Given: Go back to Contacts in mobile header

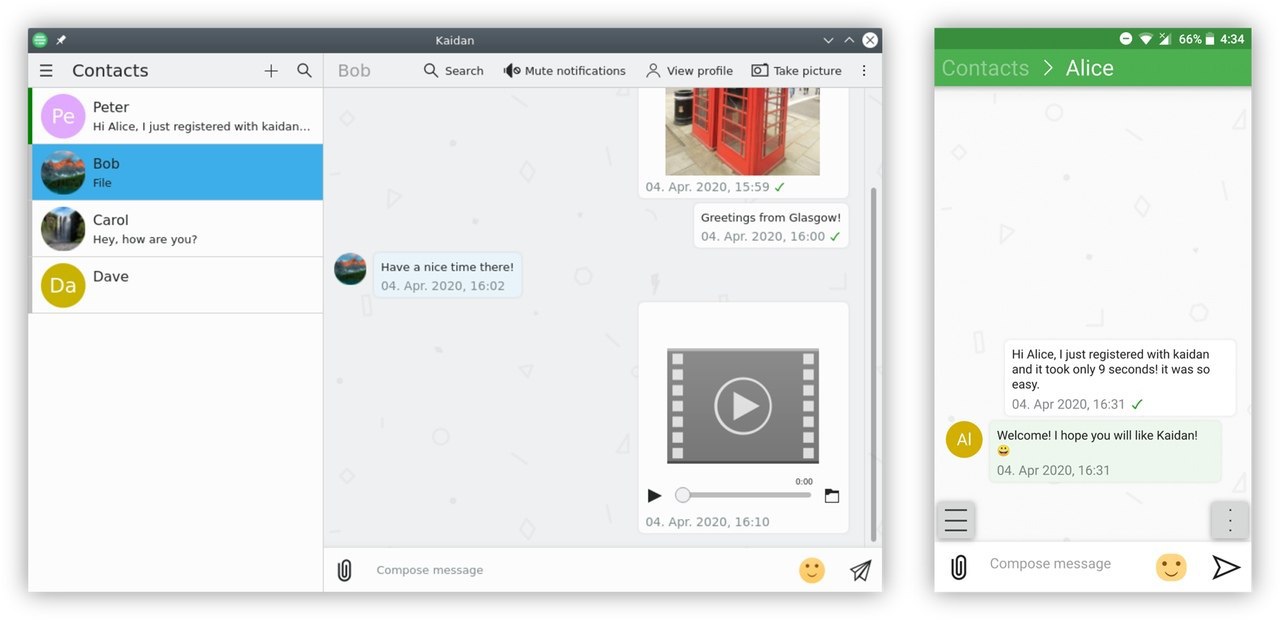Looking at the screenshot, I should (985, 68).
